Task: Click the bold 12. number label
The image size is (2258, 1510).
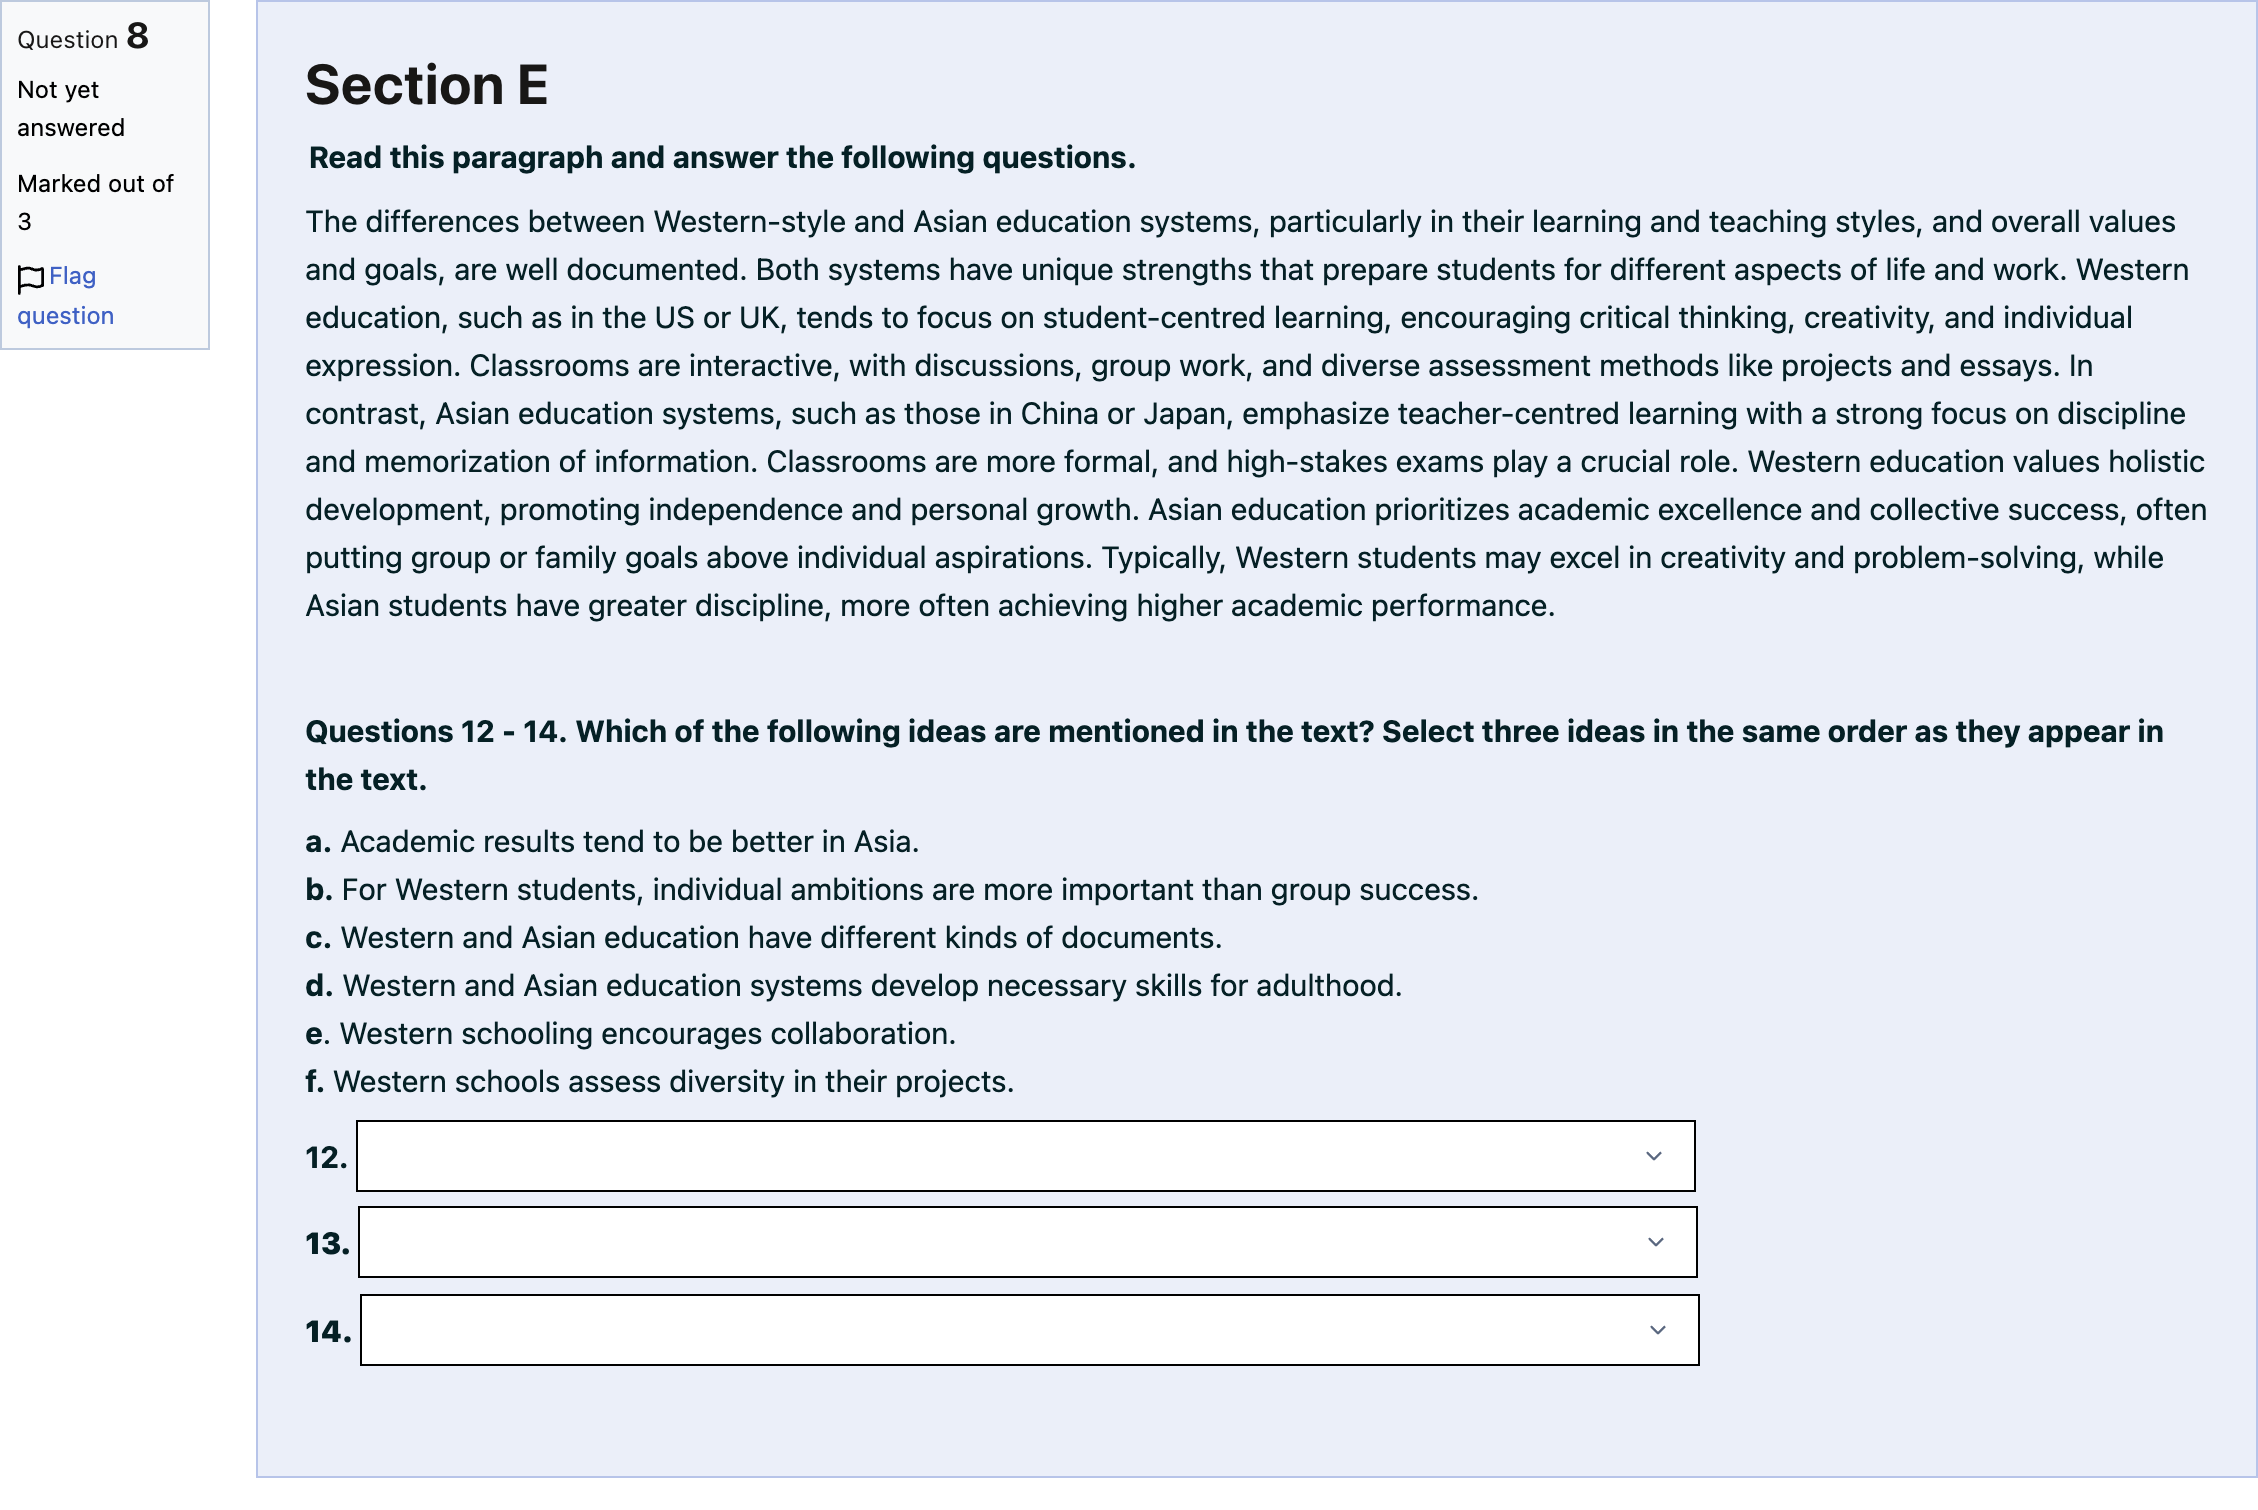Action: [326, 1157]
